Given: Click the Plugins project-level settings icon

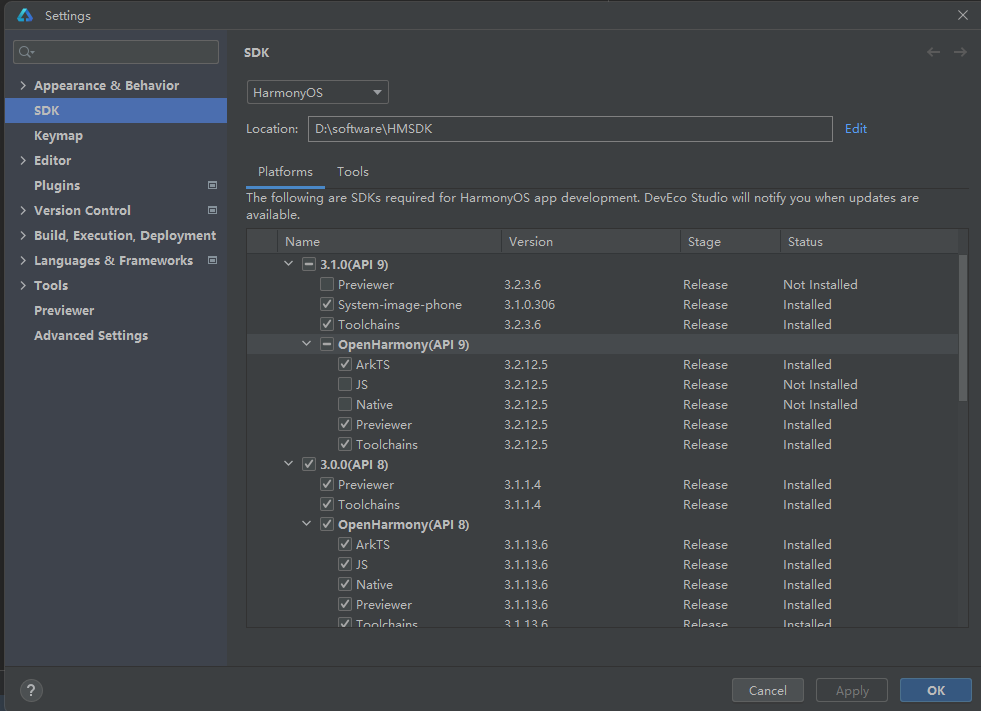Looking at the screenshot, I should pos(213,185).
